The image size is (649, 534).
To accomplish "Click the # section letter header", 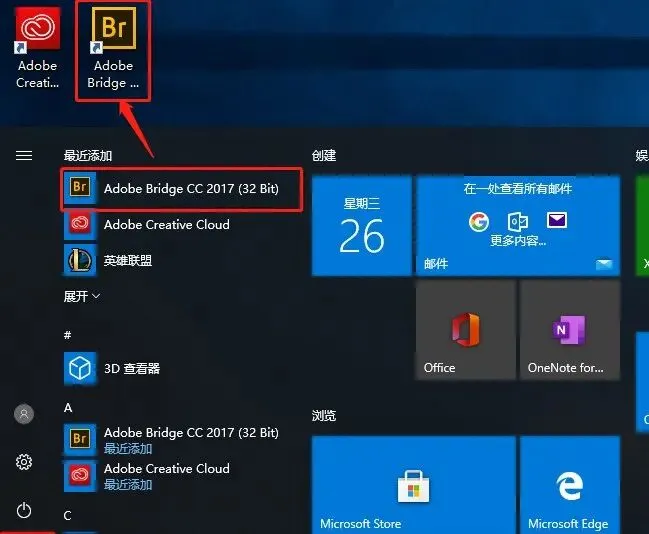I will tap(68, 334).
